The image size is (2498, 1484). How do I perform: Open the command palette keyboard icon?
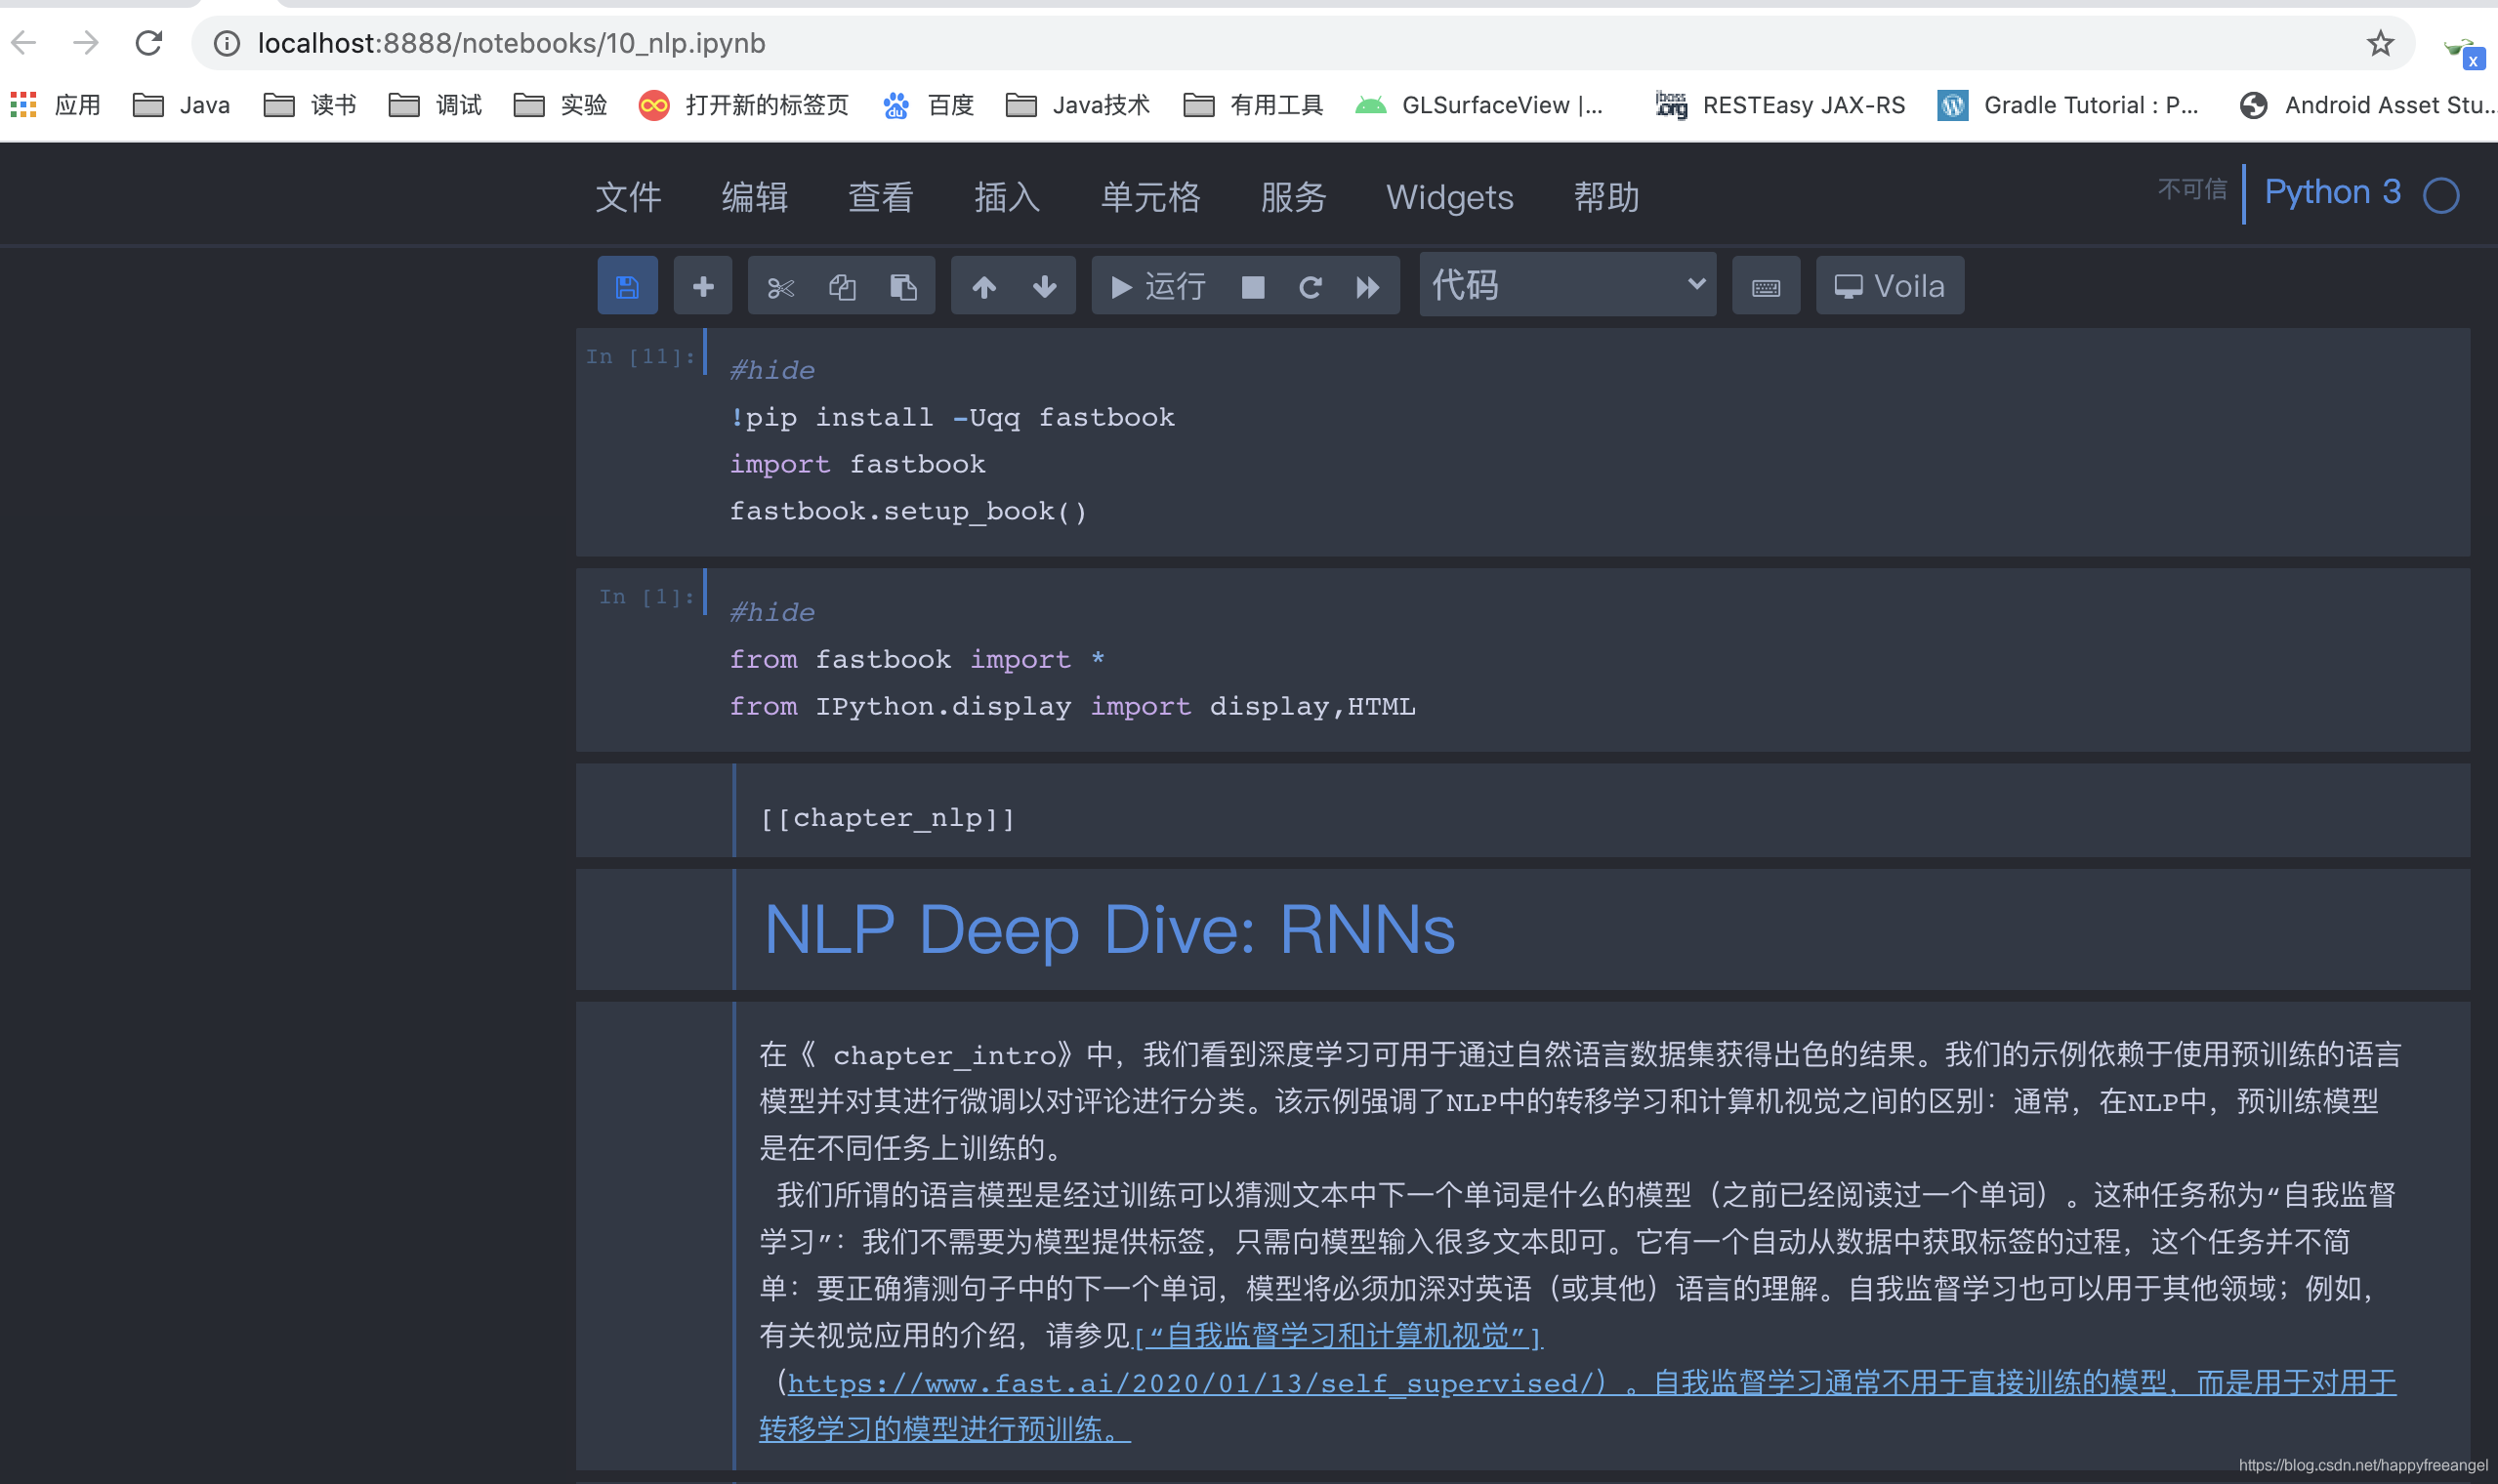click(x=1766, y=287)
